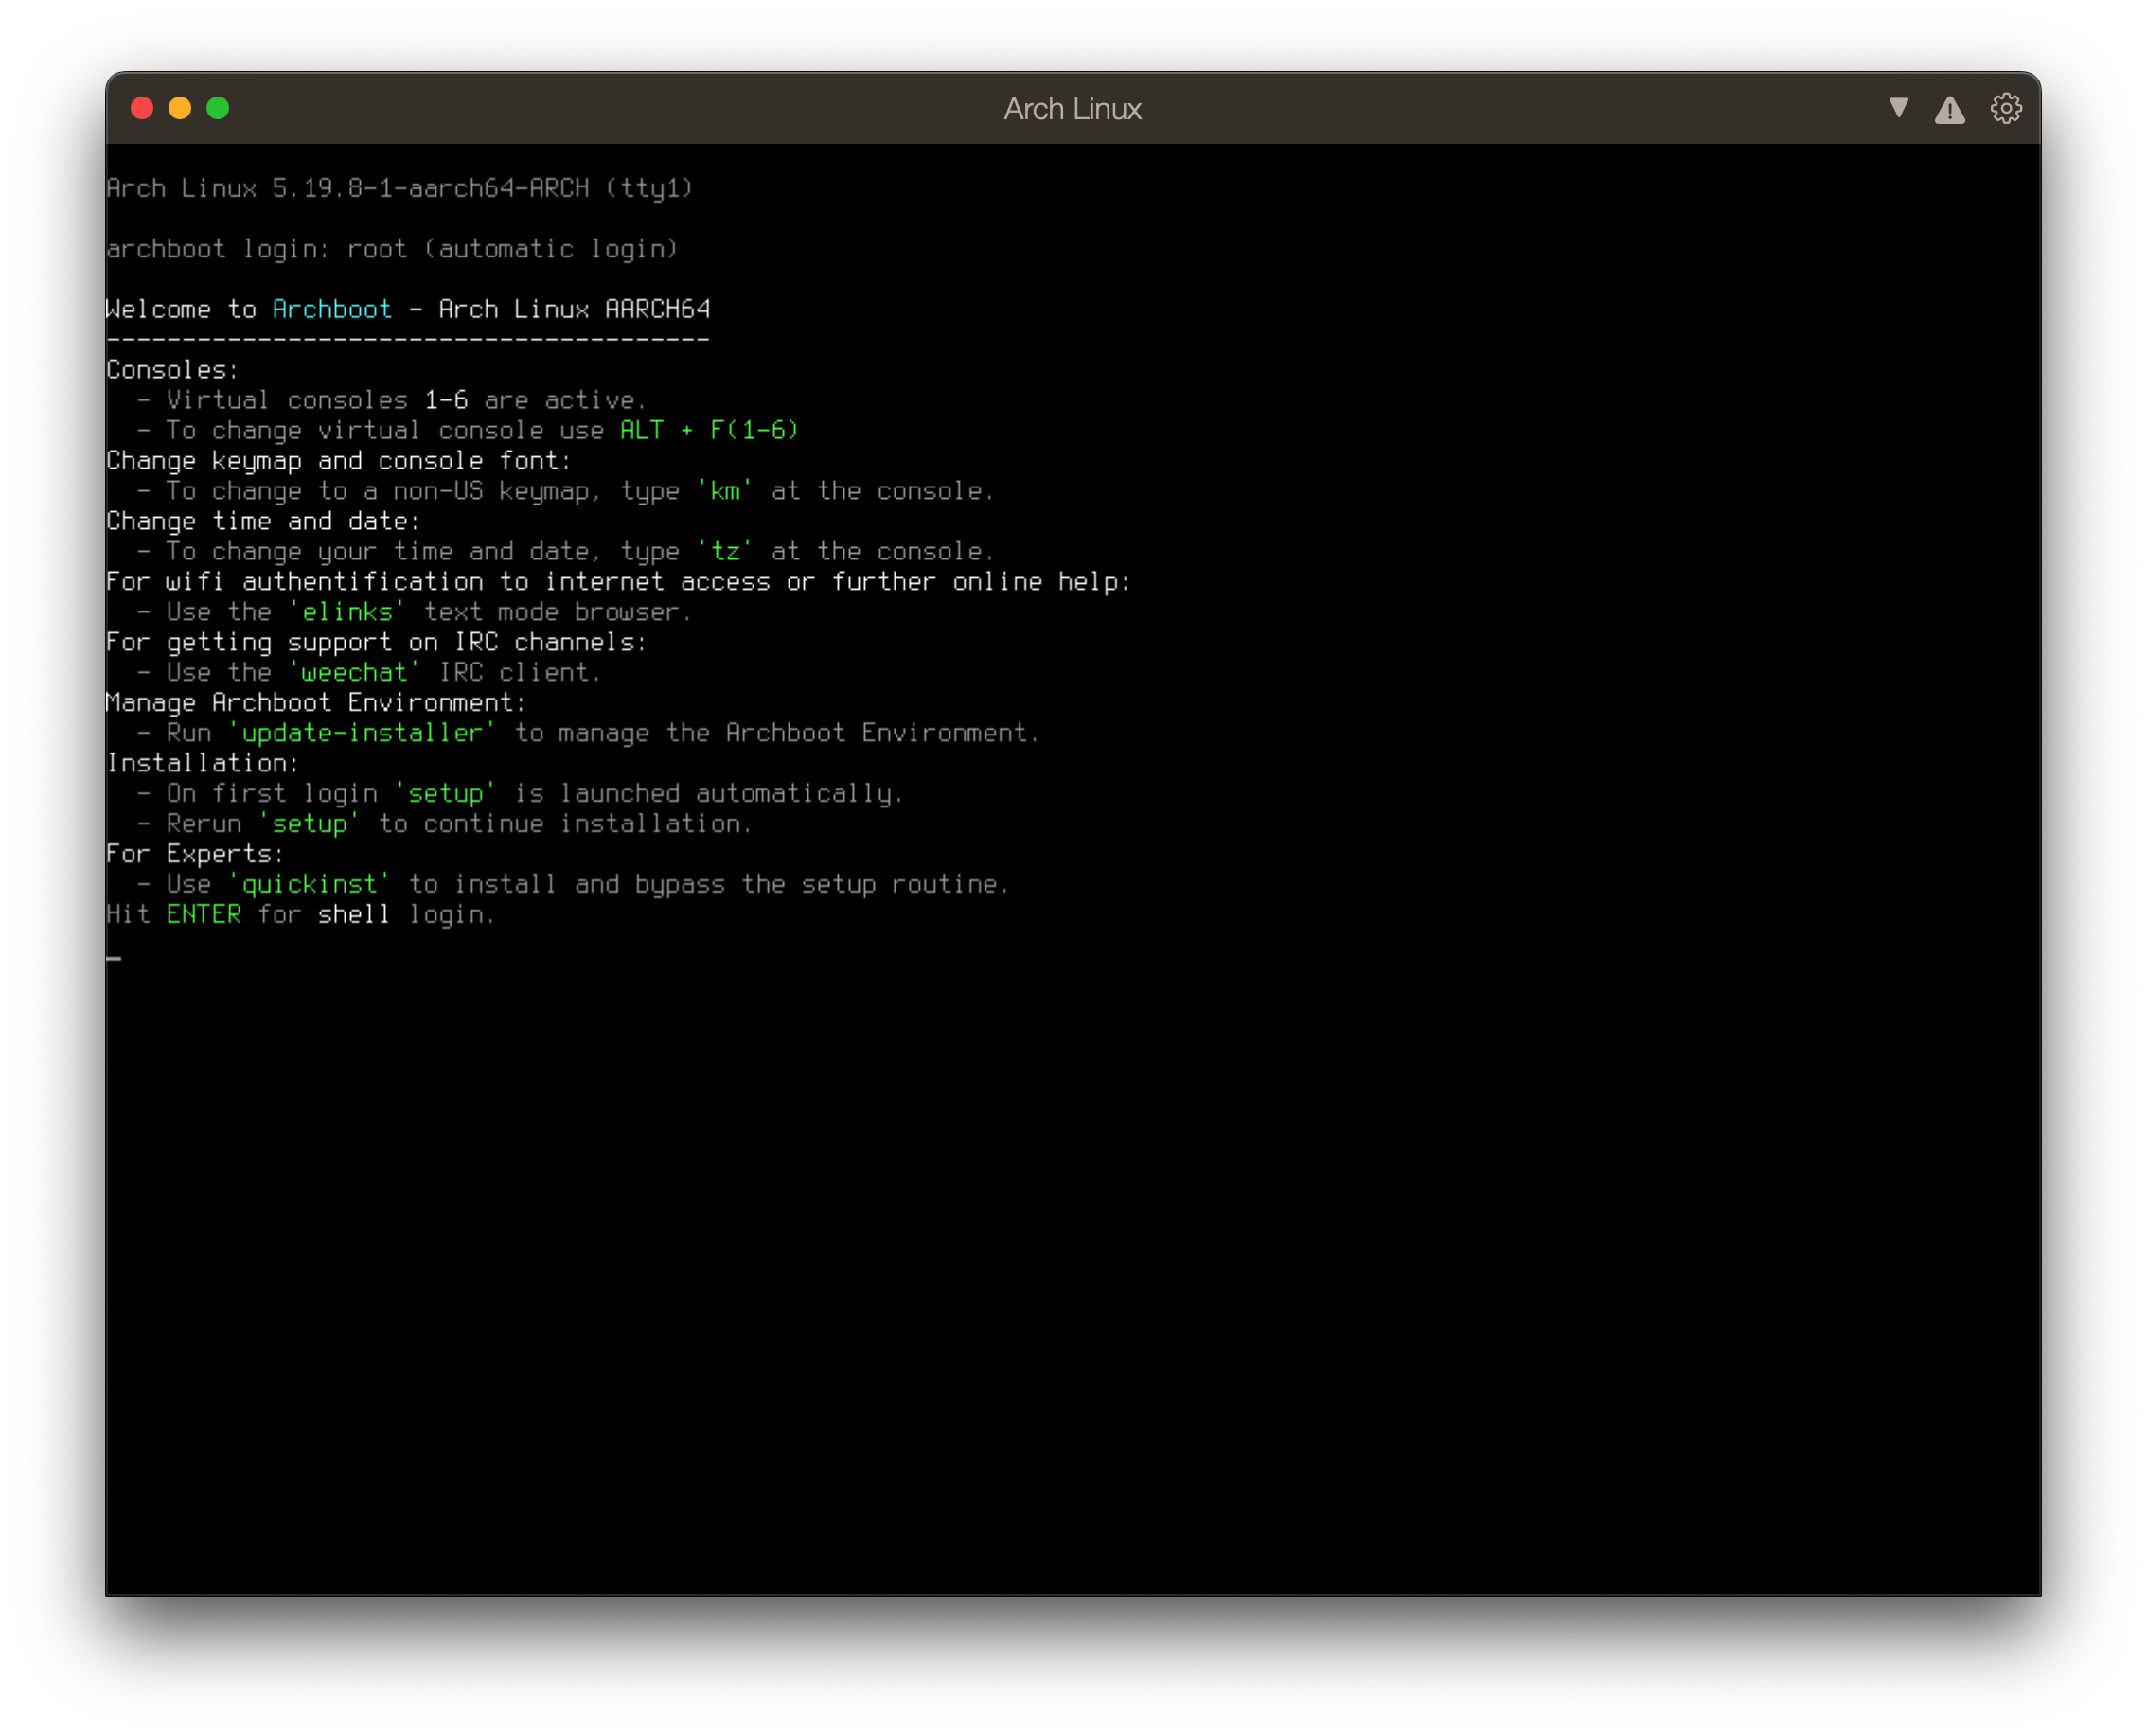Viewport: 2147px width, 1736px height.
Task: Click 'setup' in the Rerun line
Action: (x=309, y=823)
